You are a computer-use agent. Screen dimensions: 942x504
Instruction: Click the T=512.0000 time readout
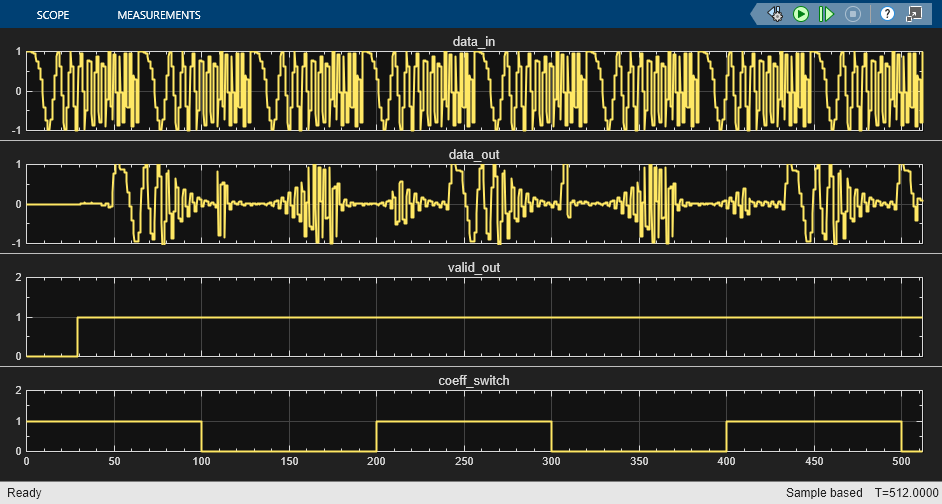point(907,493)
